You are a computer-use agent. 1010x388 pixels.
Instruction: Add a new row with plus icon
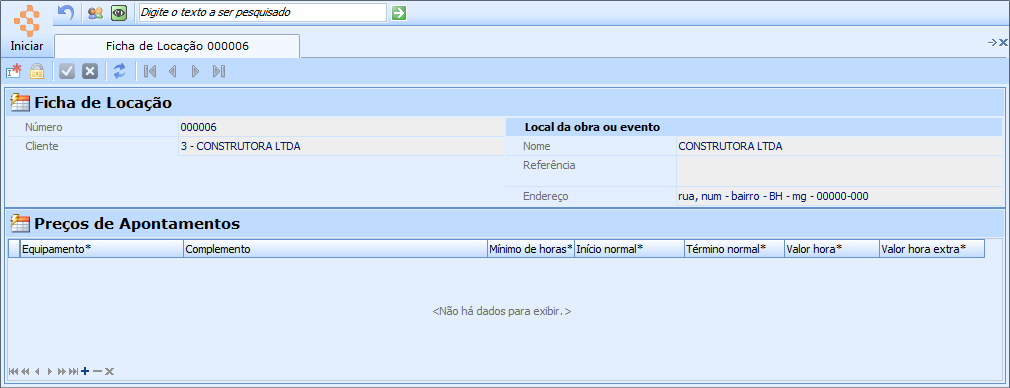coord(85,371)
